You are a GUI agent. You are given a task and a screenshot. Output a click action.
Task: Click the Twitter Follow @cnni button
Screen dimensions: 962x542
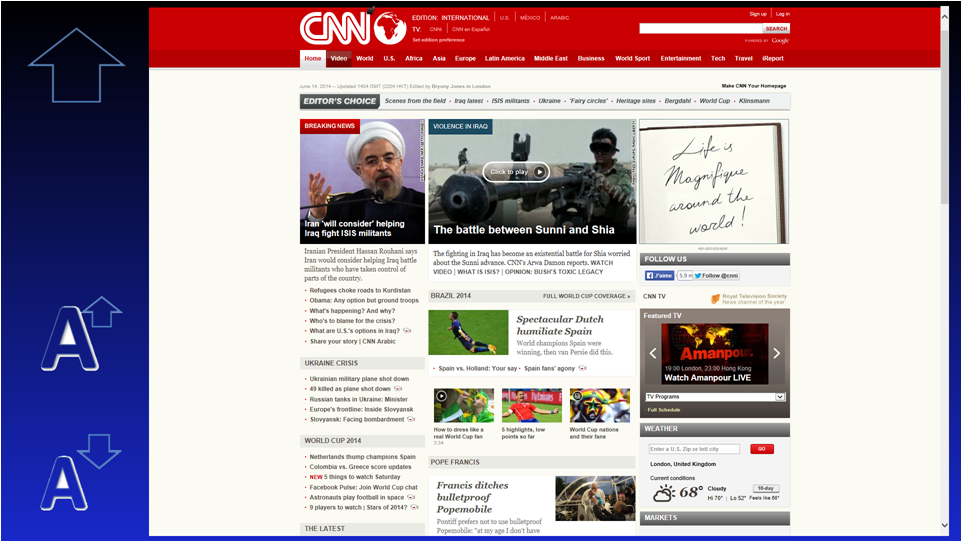(717, 276)
